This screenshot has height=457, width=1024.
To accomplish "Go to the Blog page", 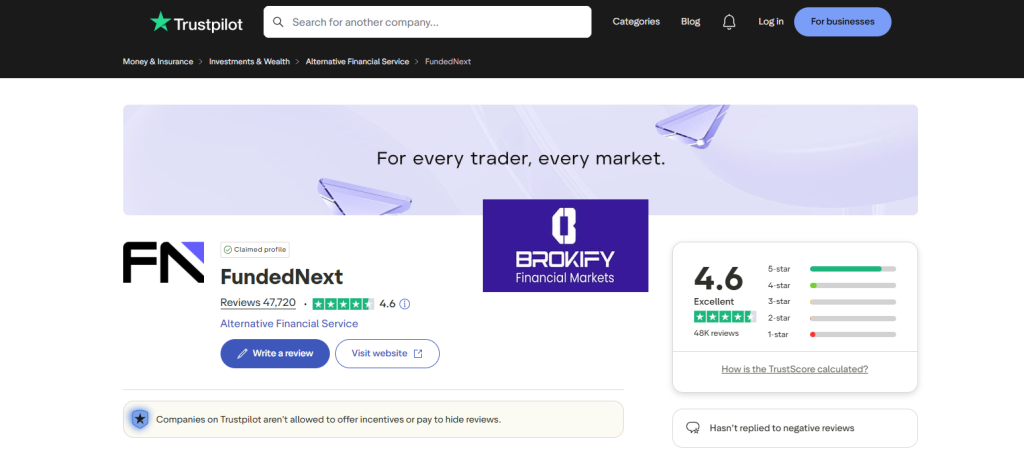I will pos(690,21).
